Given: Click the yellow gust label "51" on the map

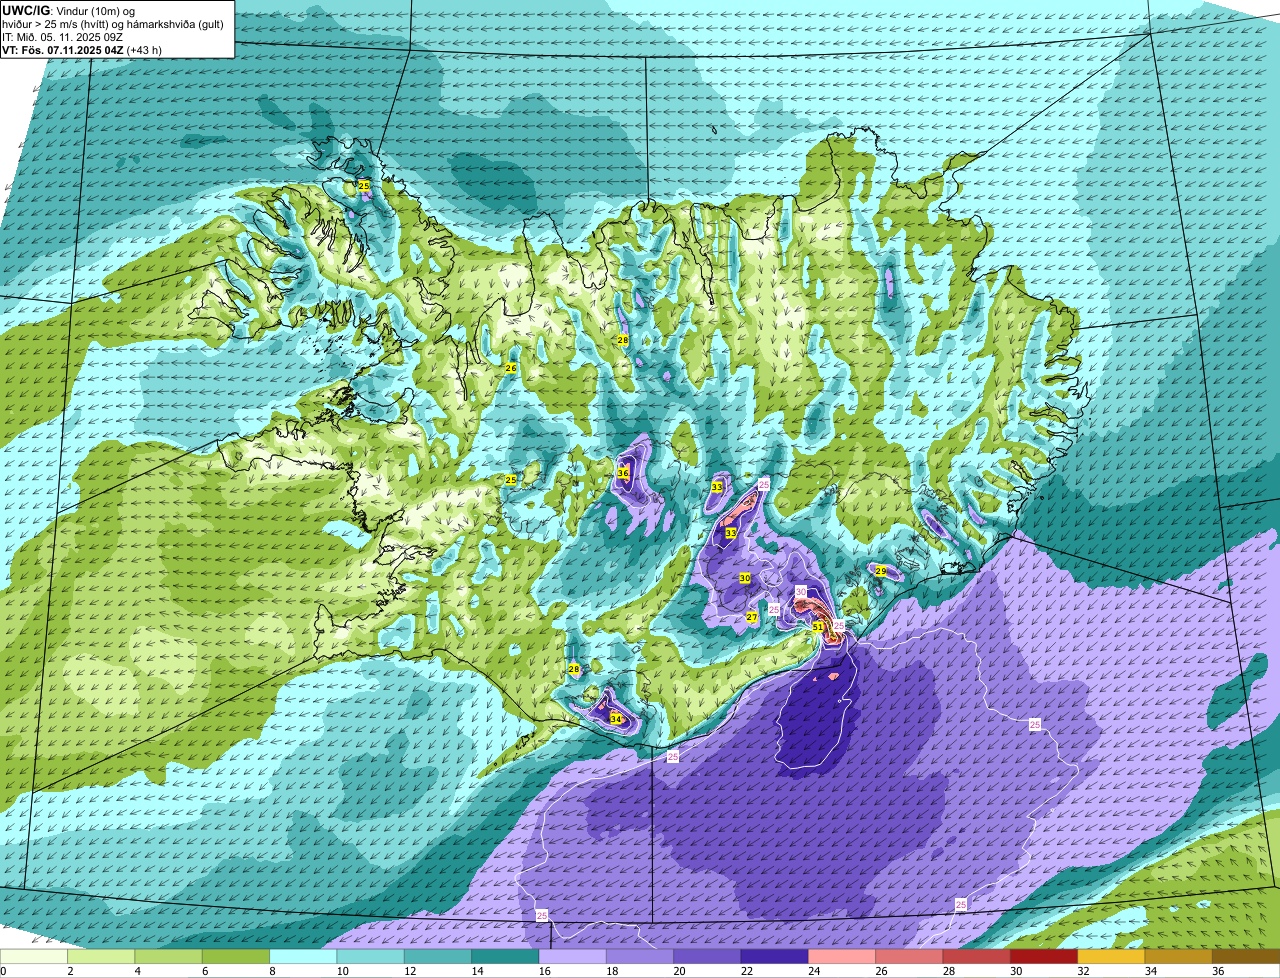Looking at the screenshot, I should (817, 627).
